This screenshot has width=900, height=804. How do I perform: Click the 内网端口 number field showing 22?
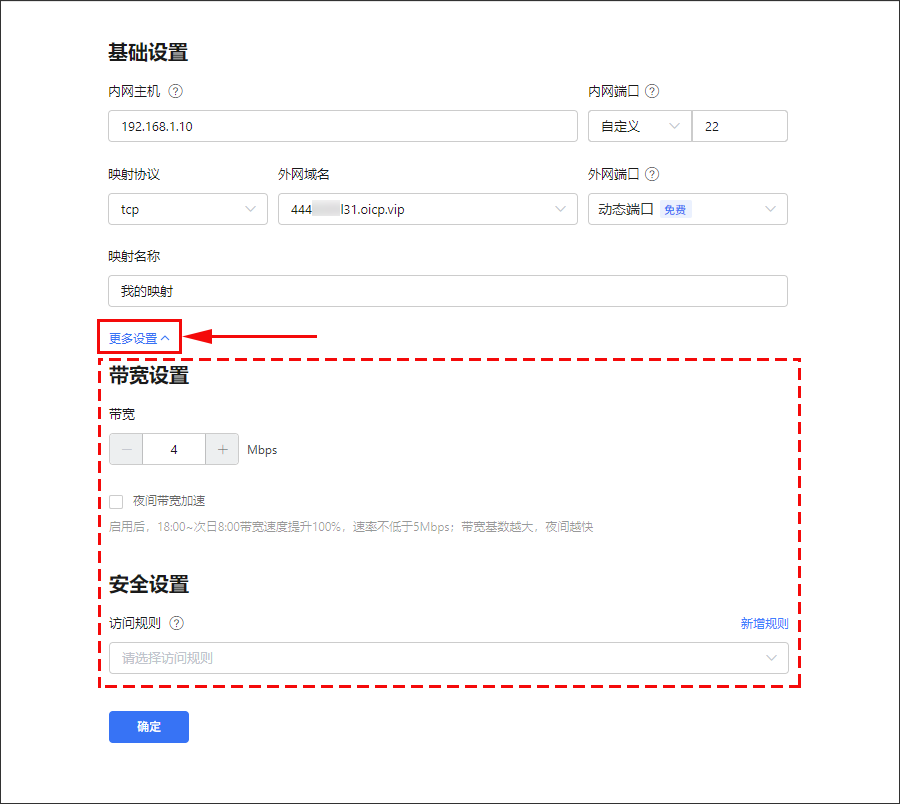pyautogui.click(x=740, y=126)
